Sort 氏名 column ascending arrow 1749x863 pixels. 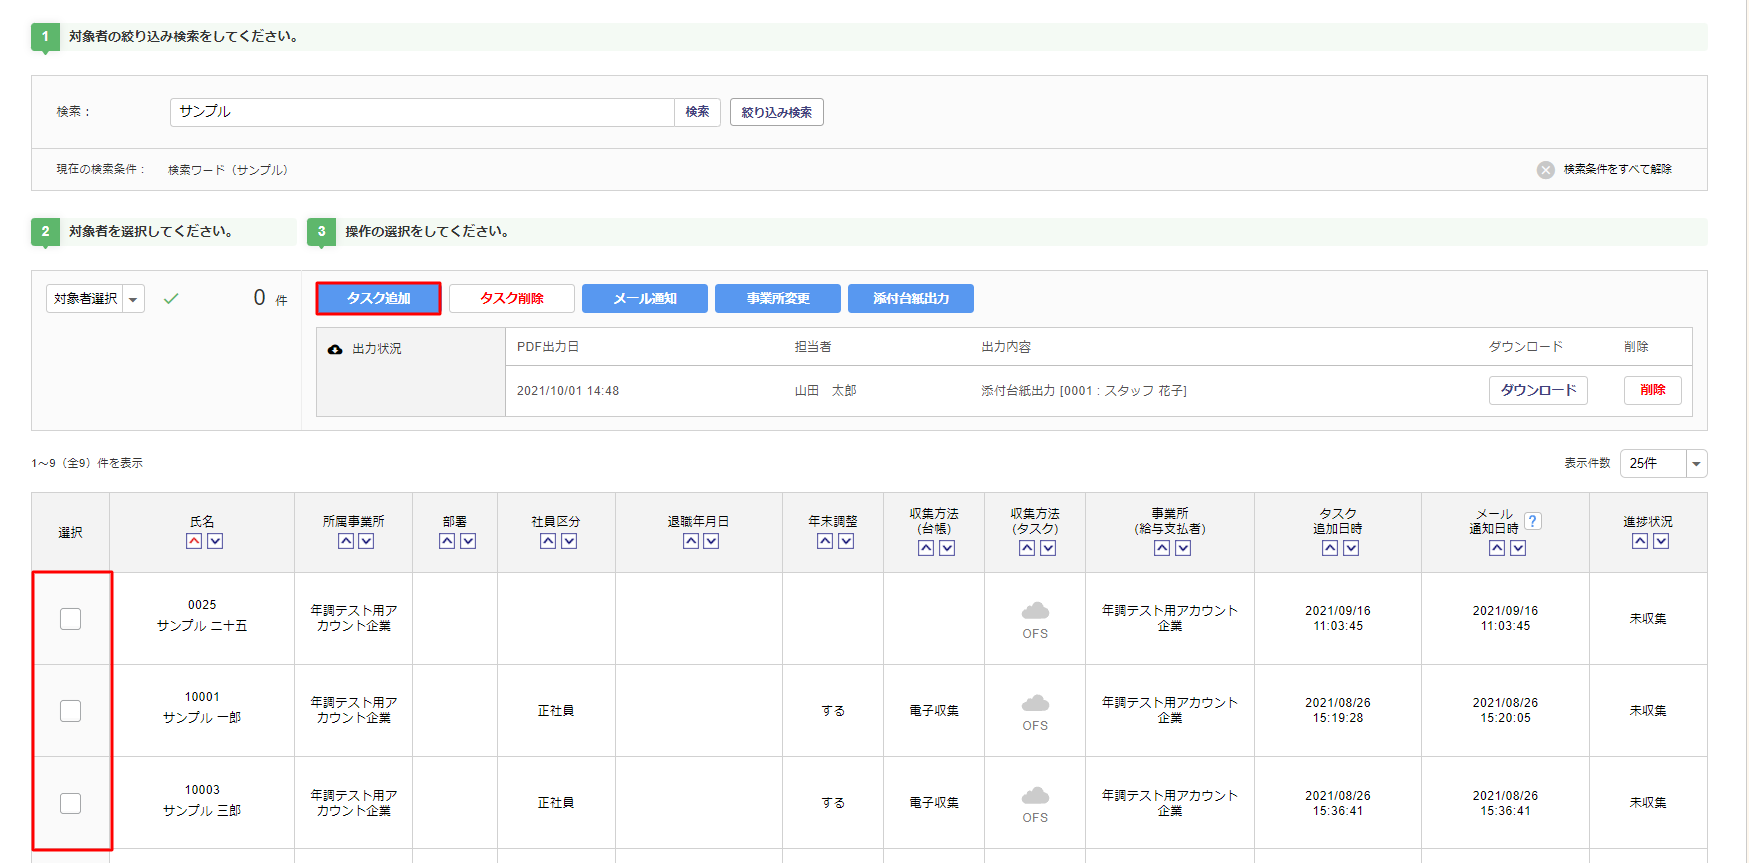tap(194, 541)
